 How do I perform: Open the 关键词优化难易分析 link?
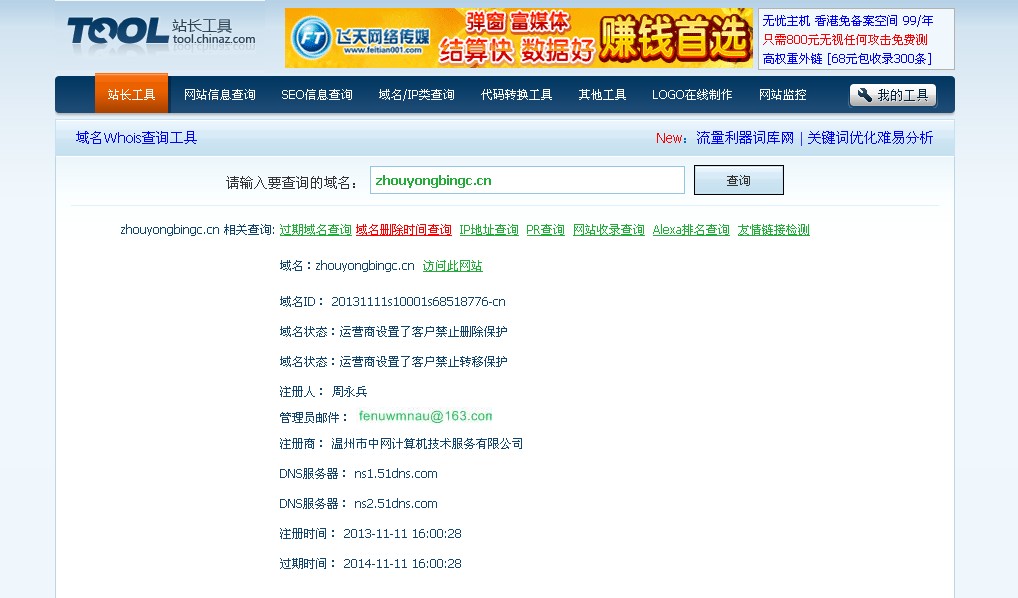870,138
